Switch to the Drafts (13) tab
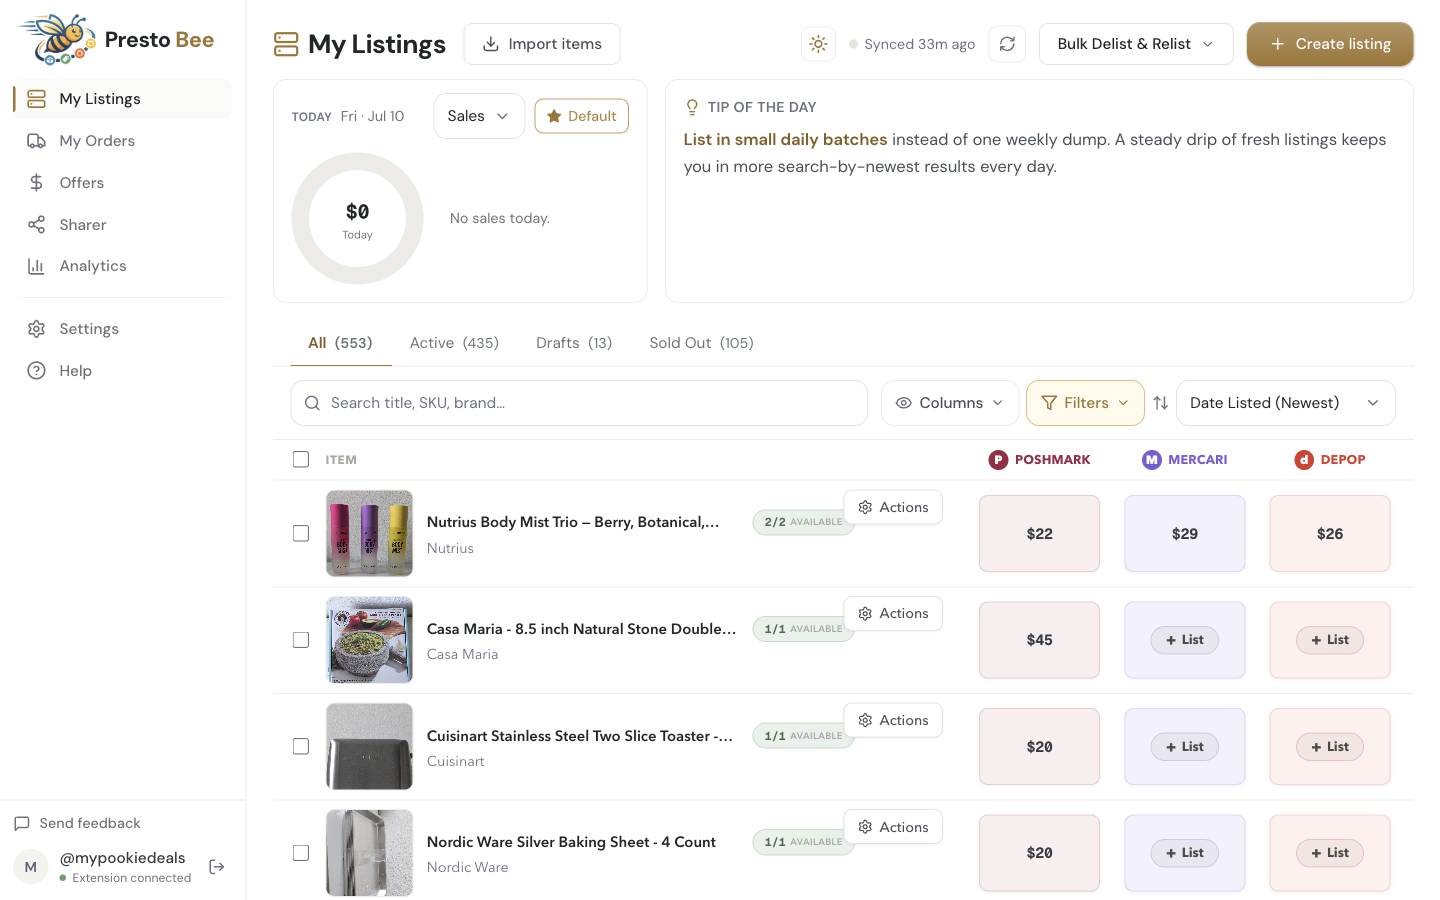Viewport: 1440px width, 900px height. click(574, 343)
